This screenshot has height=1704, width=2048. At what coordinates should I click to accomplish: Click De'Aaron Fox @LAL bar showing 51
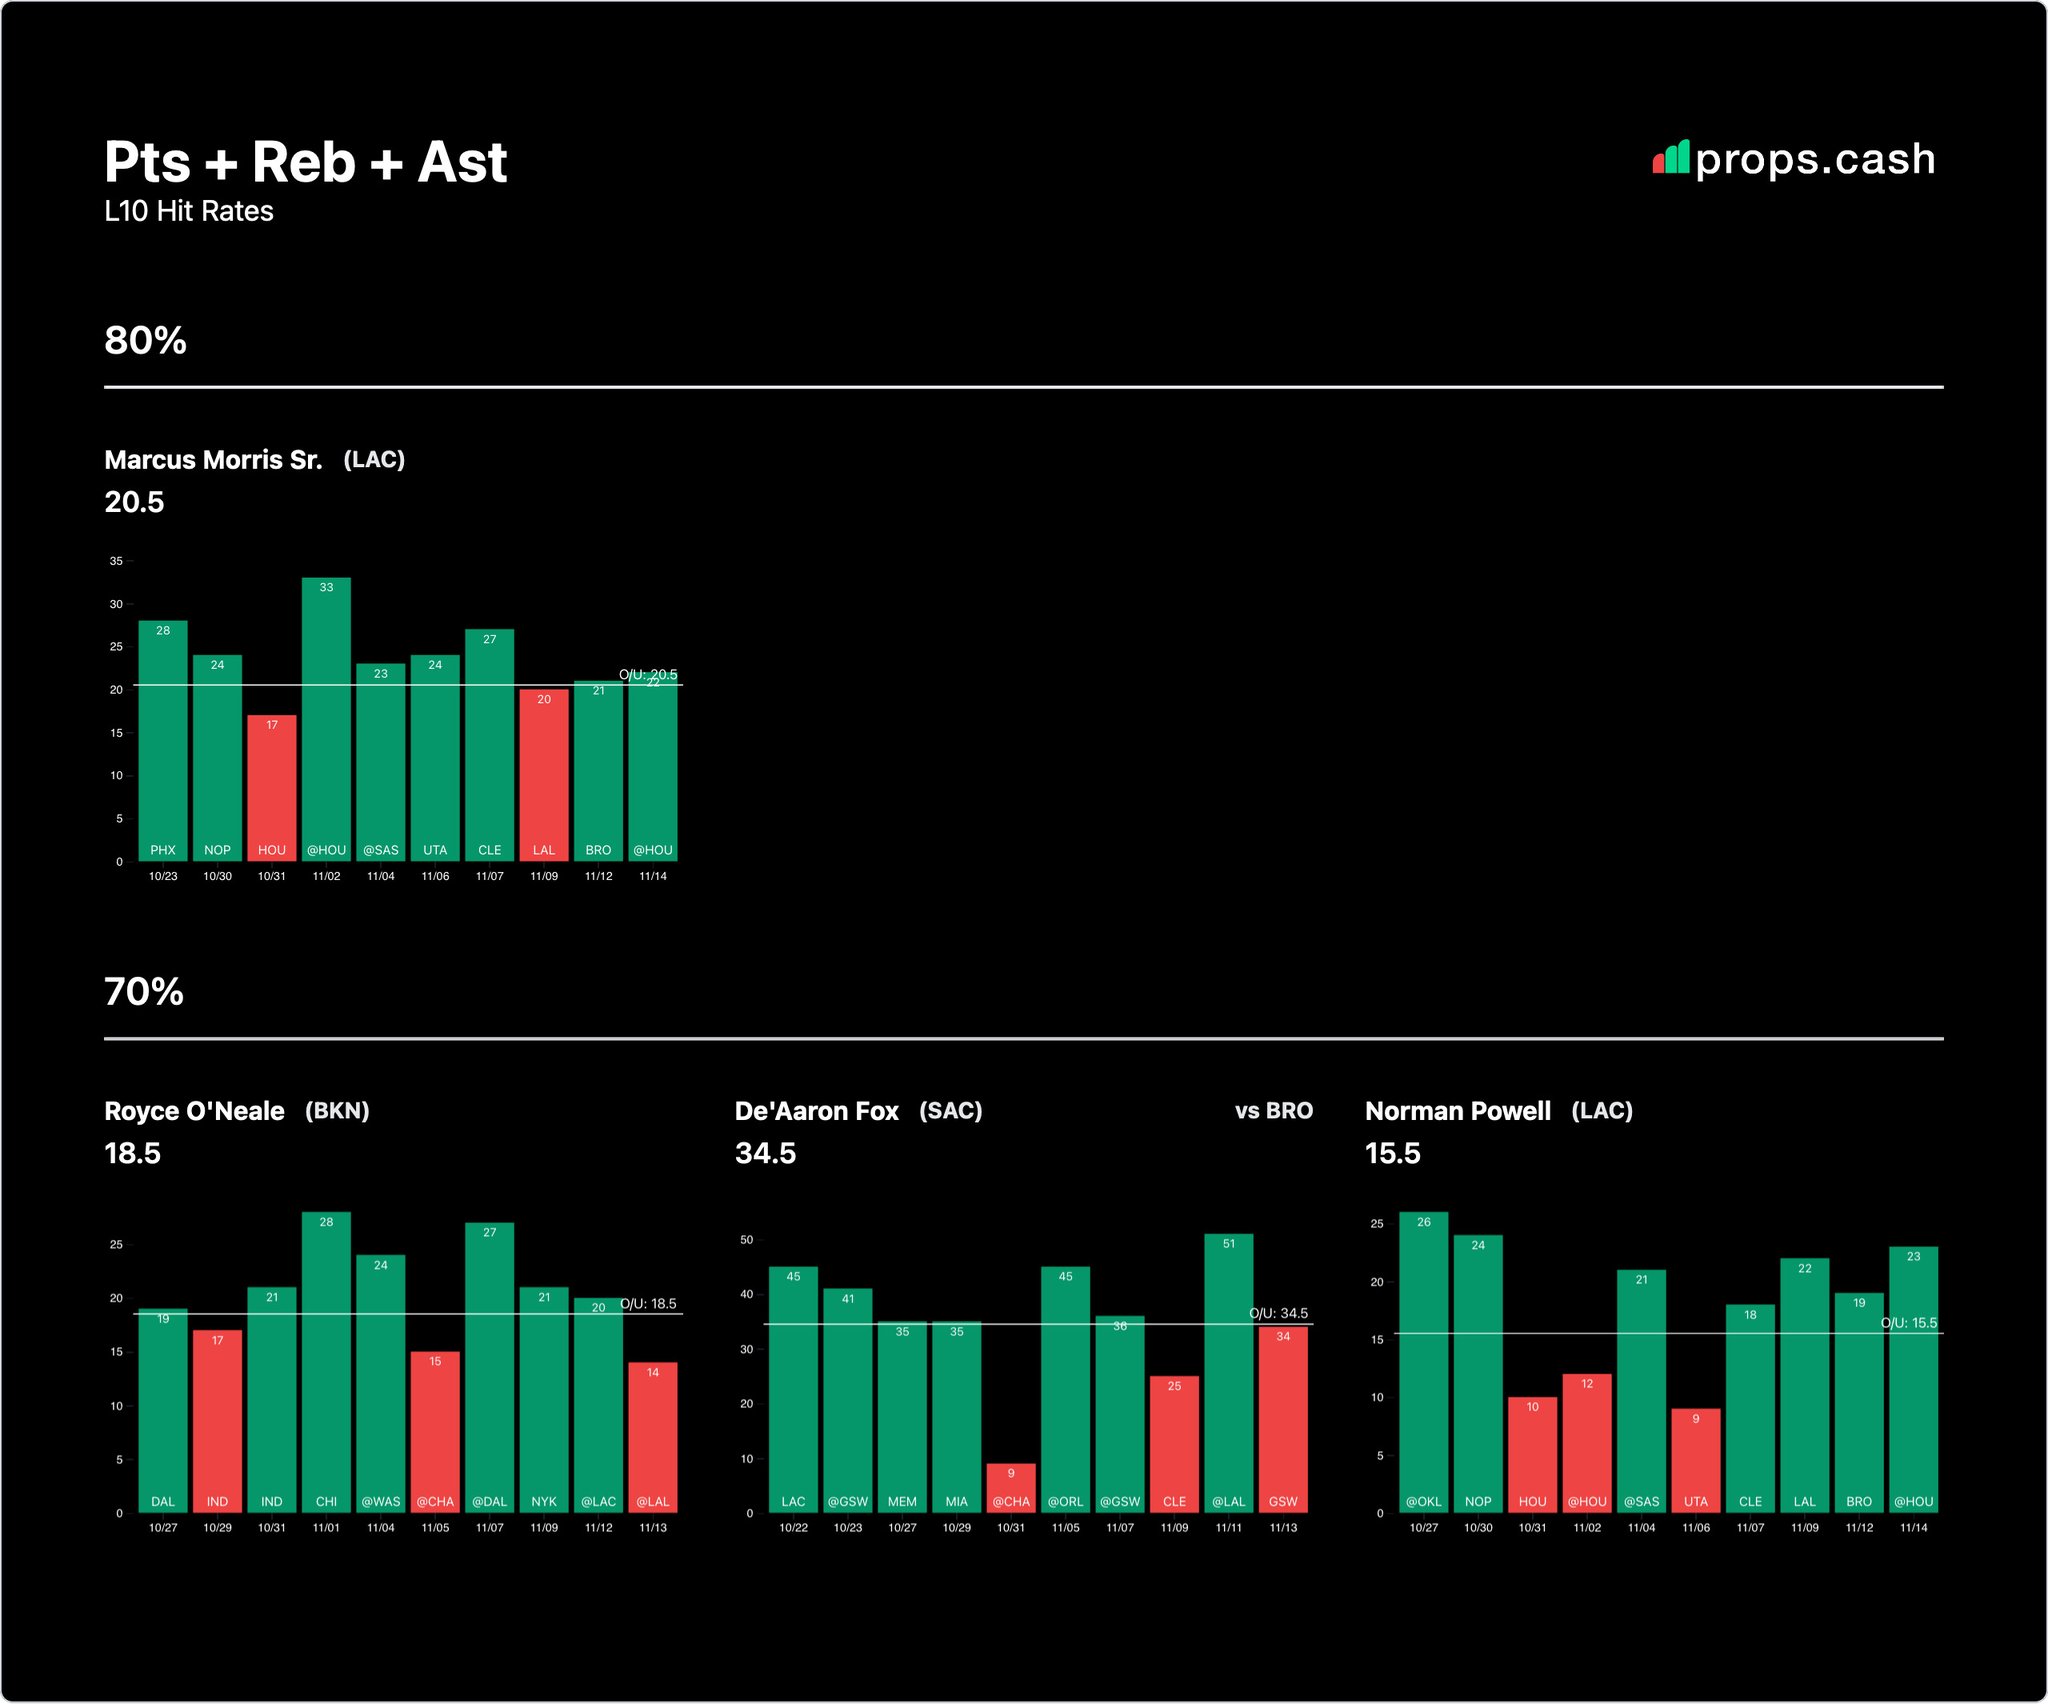tap(1229, 1373)
